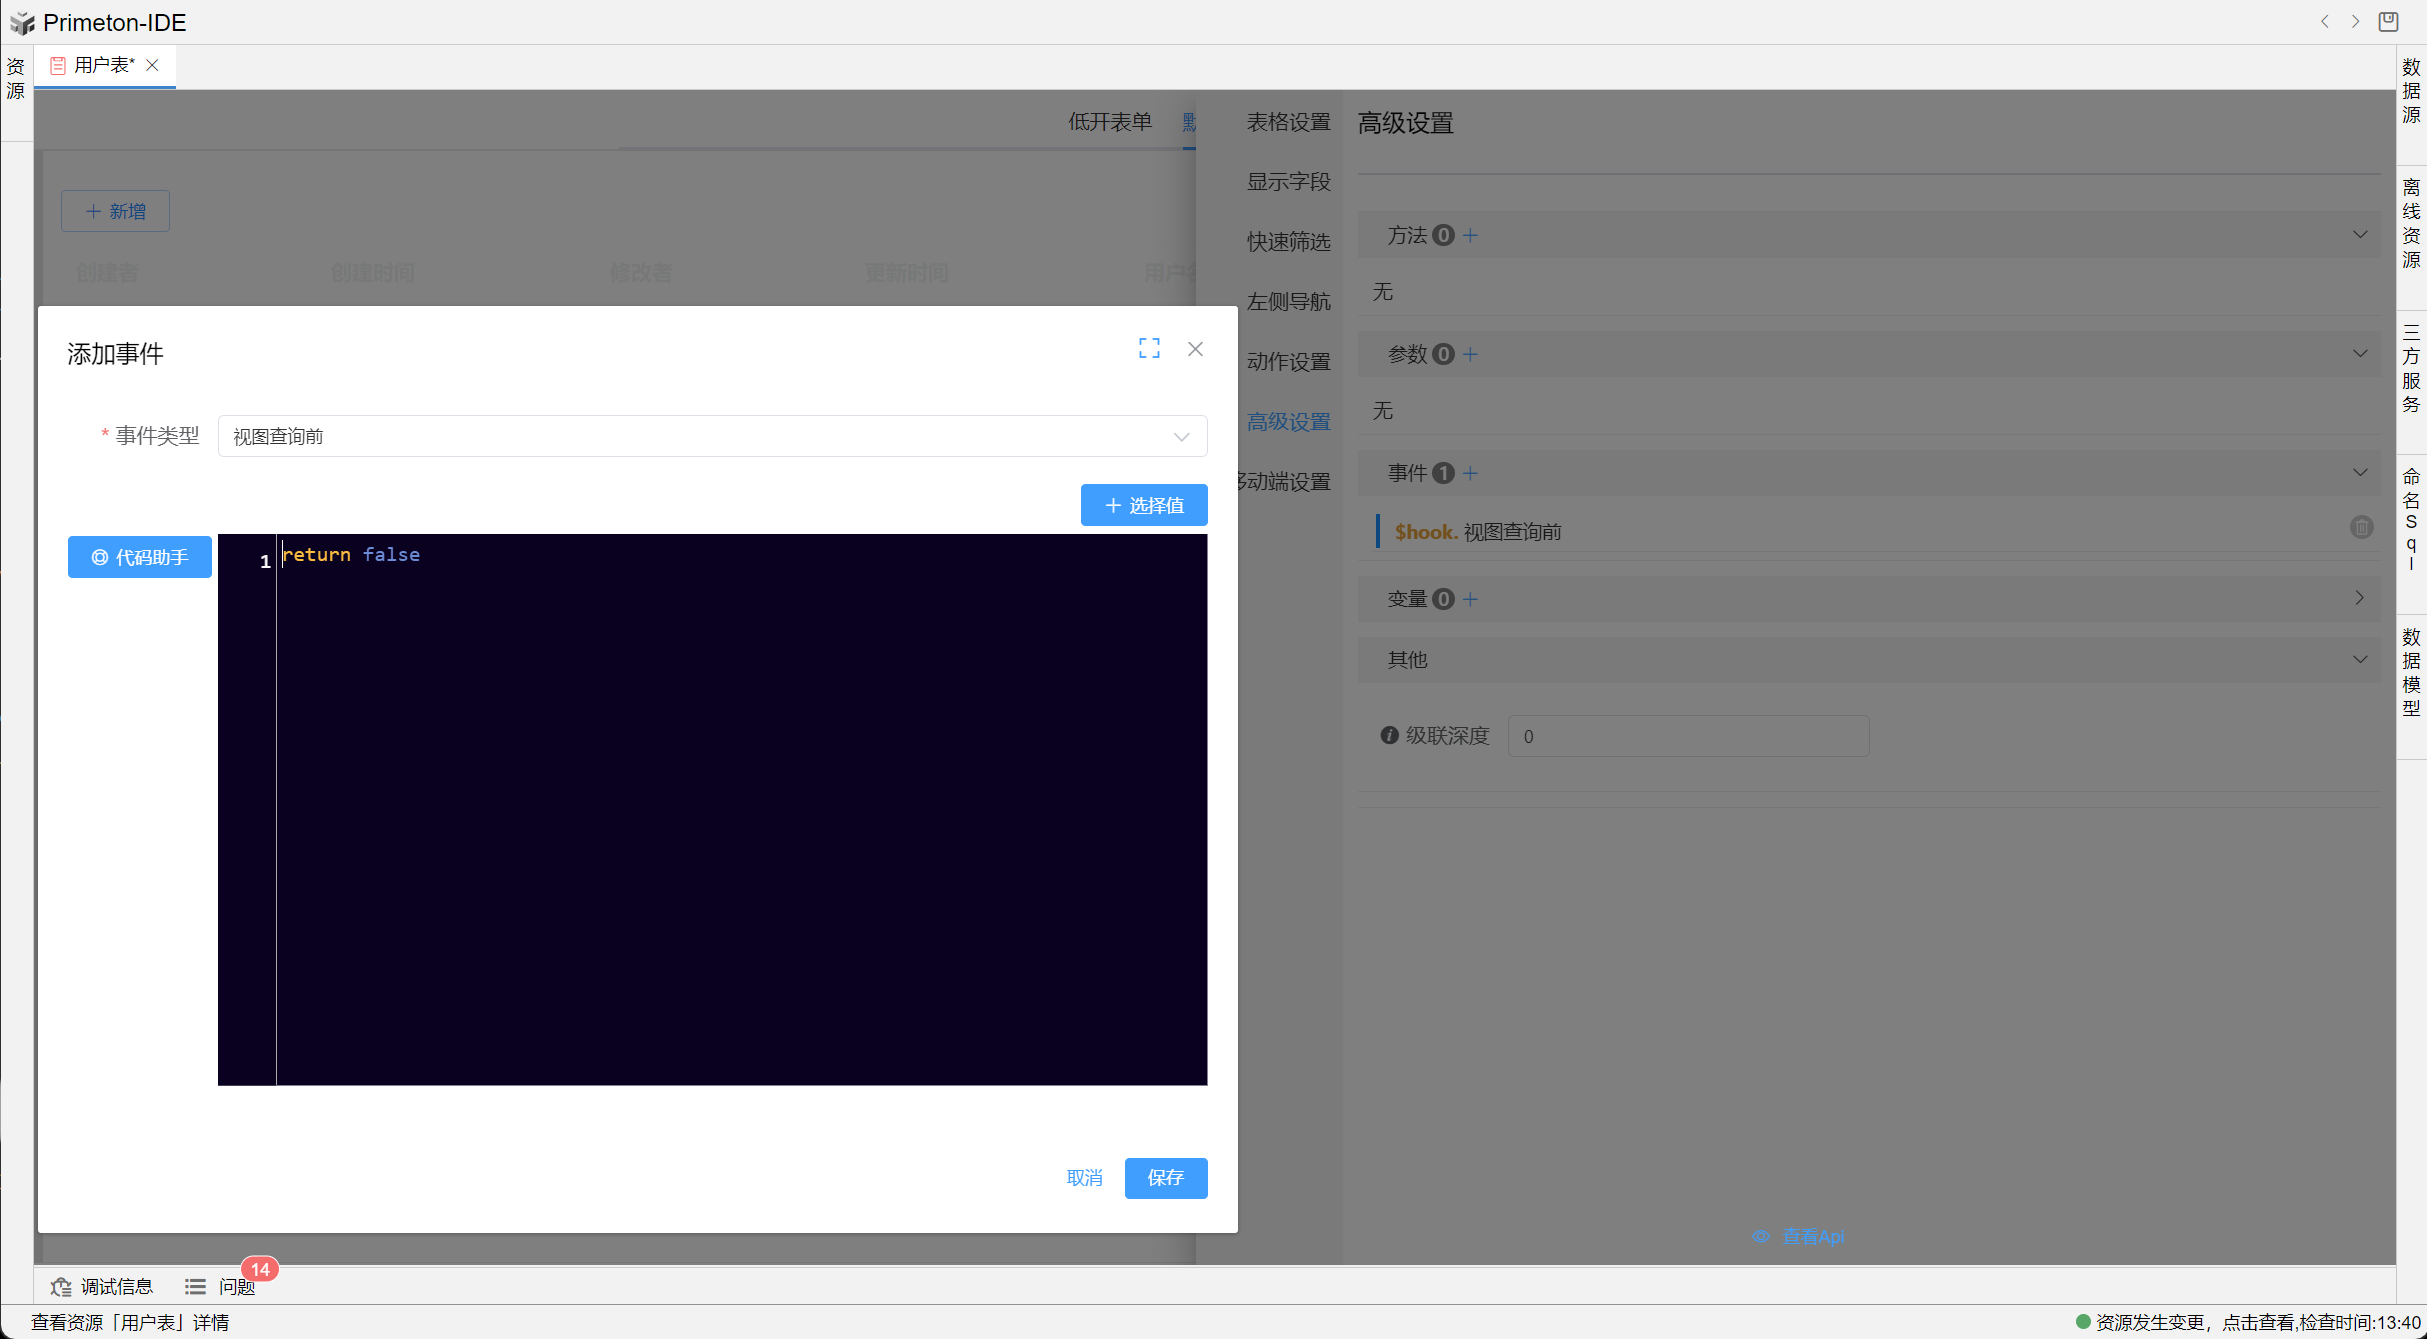Viewport: 2427px width, 1339px height.
Task: Close the 添加事件 dialog
Action: click(x=1195, y=349)
